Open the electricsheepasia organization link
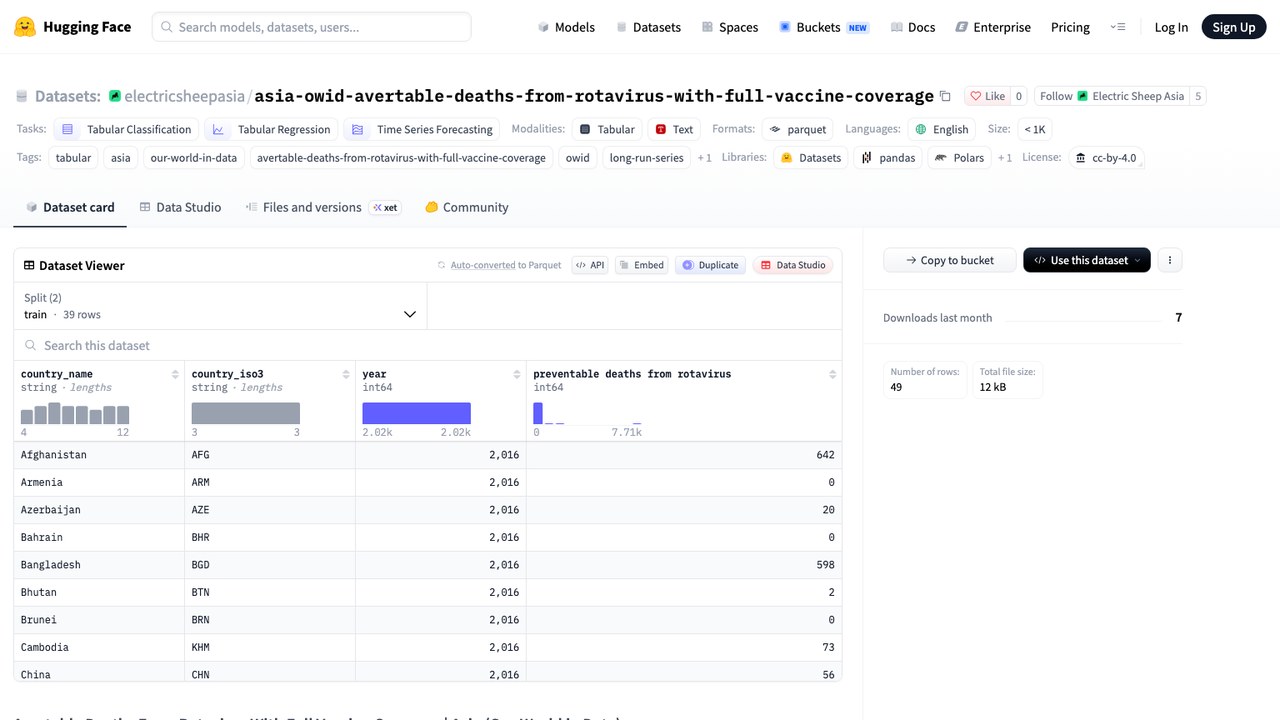 184,96
